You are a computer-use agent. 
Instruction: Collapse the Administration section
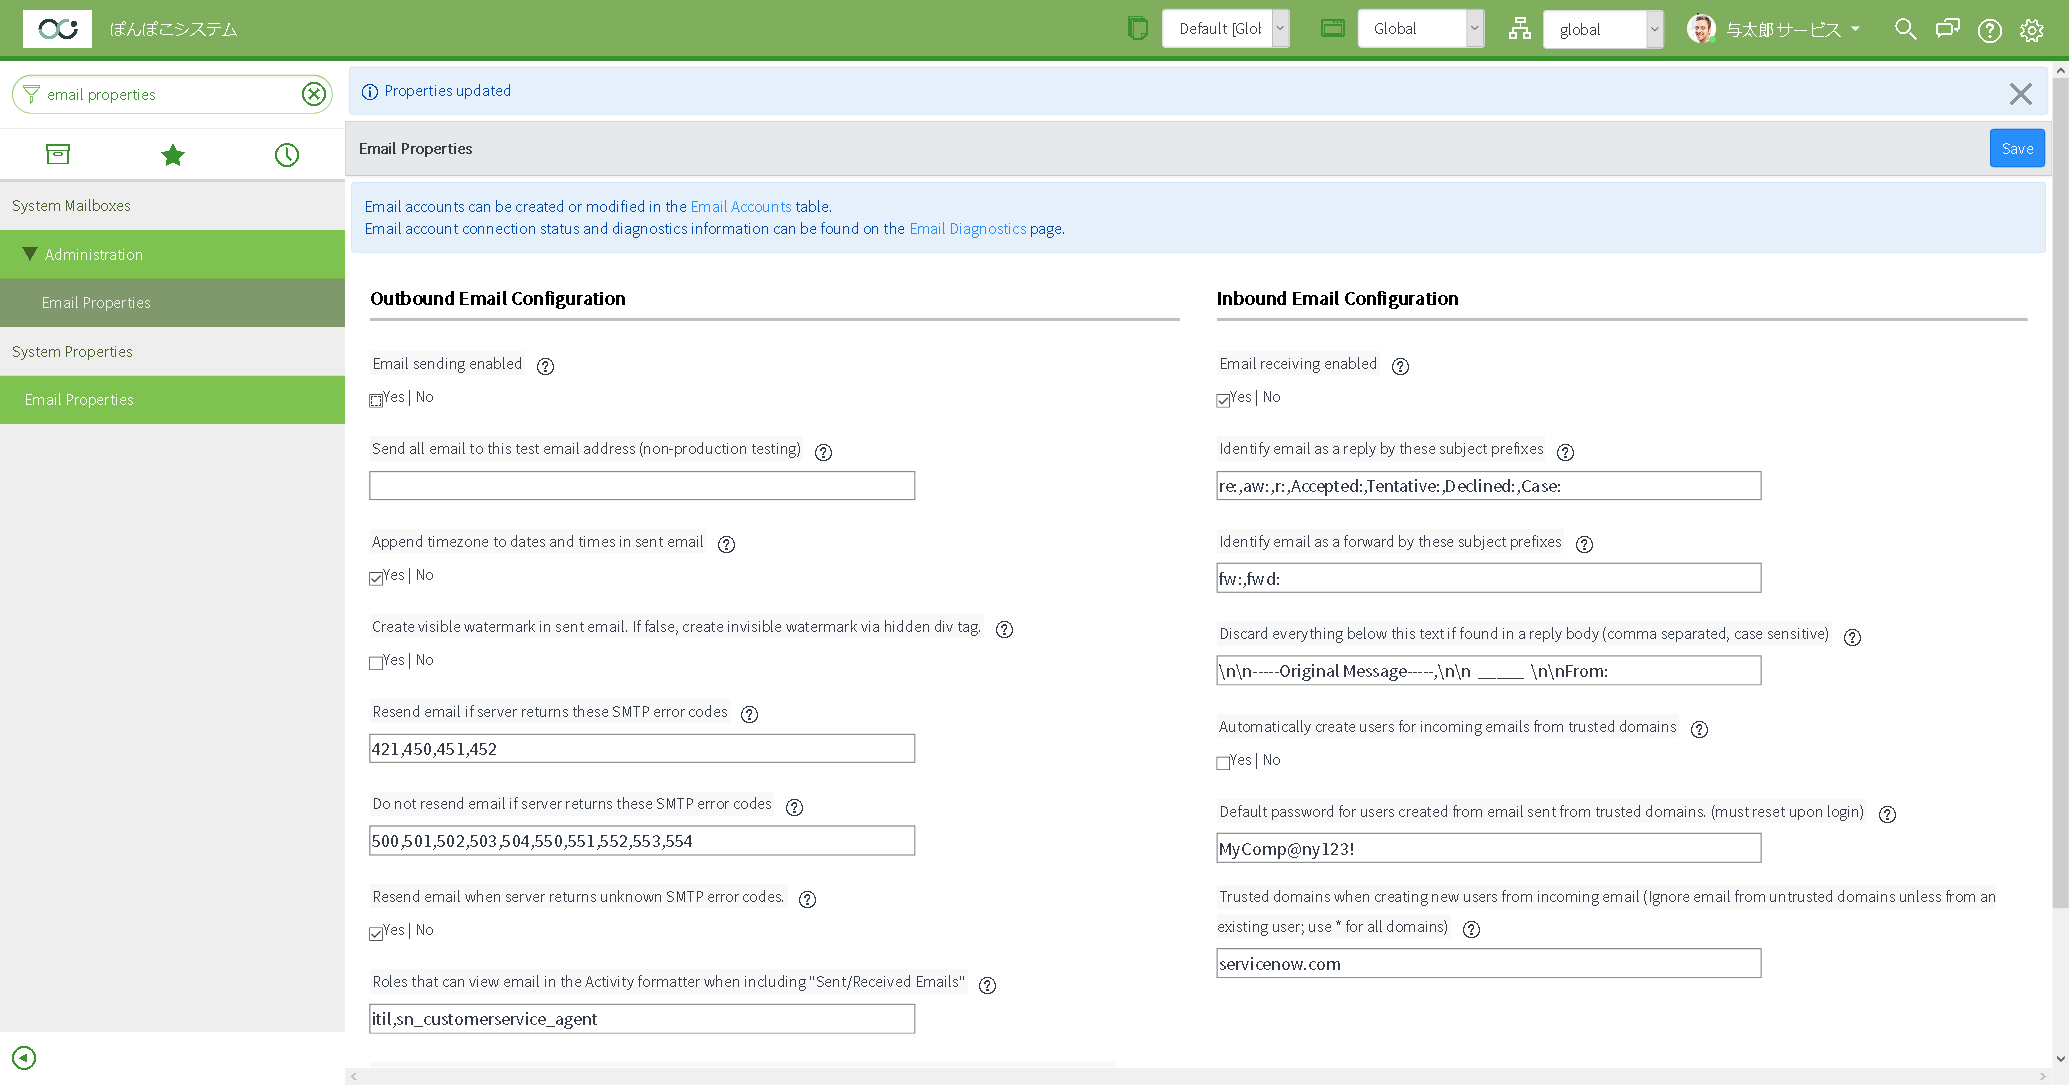(x=29, y=253)
